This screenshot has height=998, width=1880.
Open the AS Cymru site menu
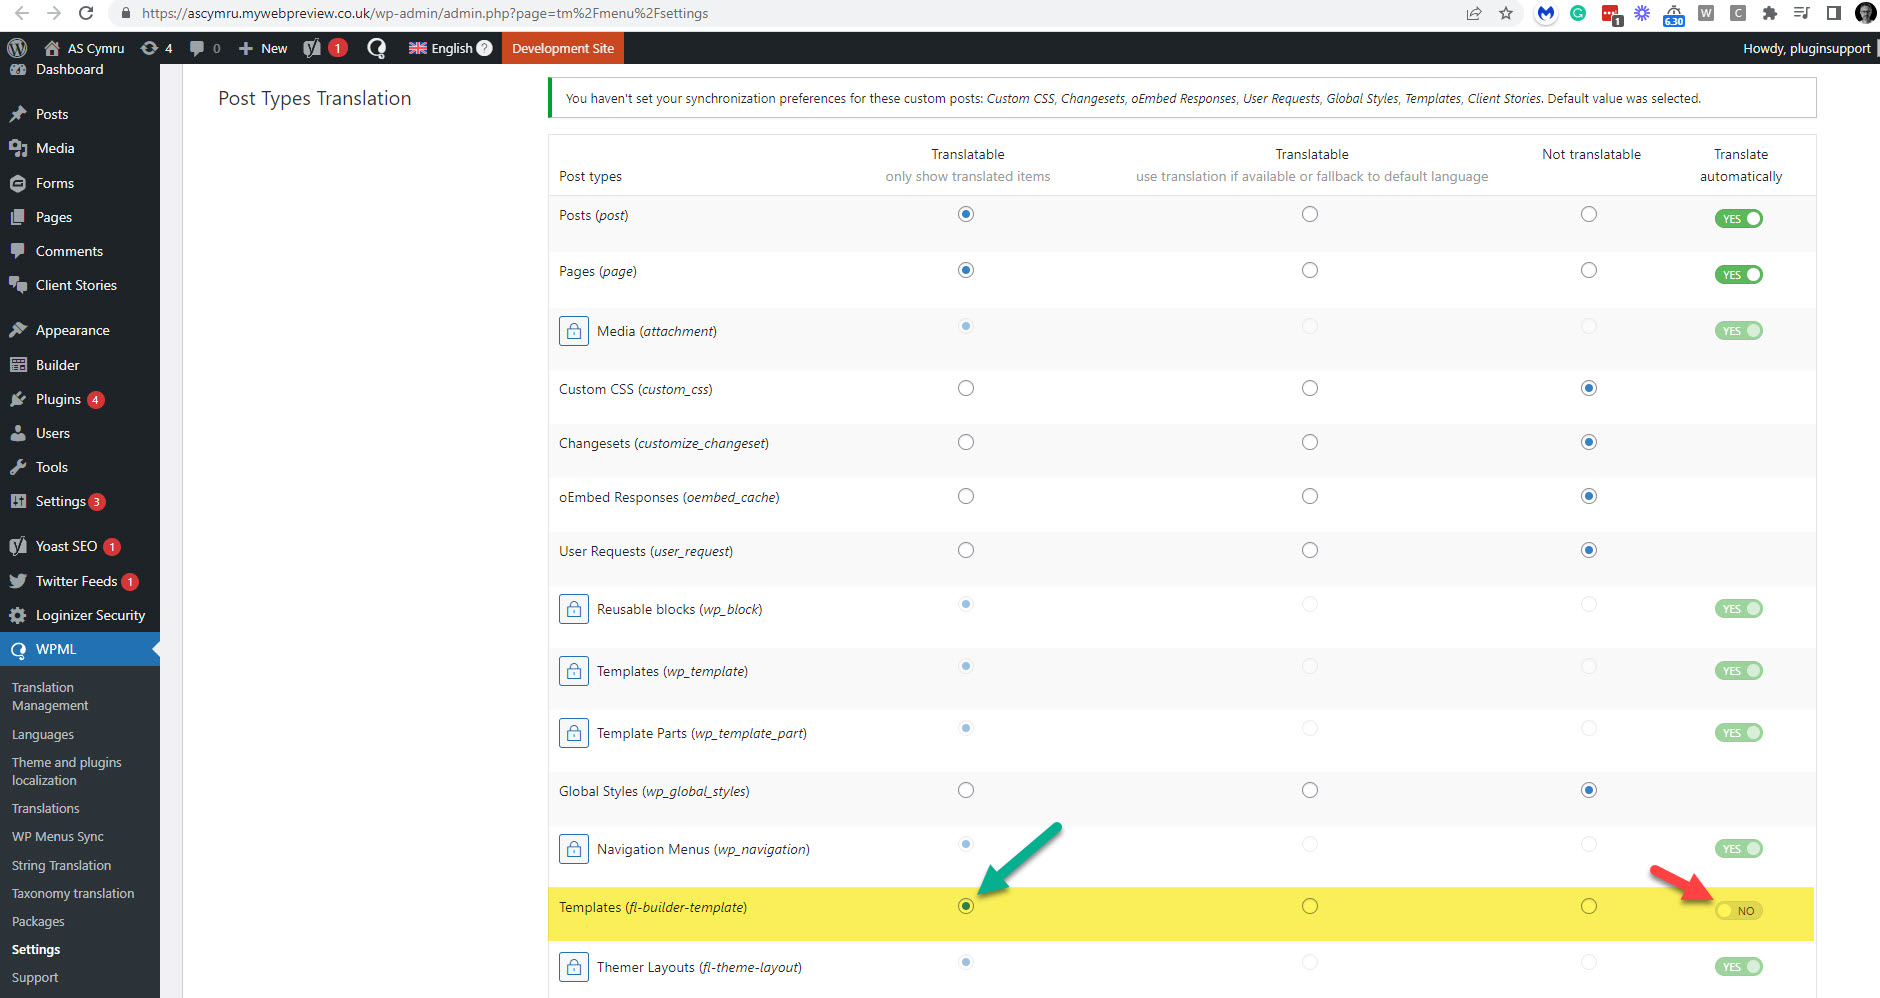point(85,48)
